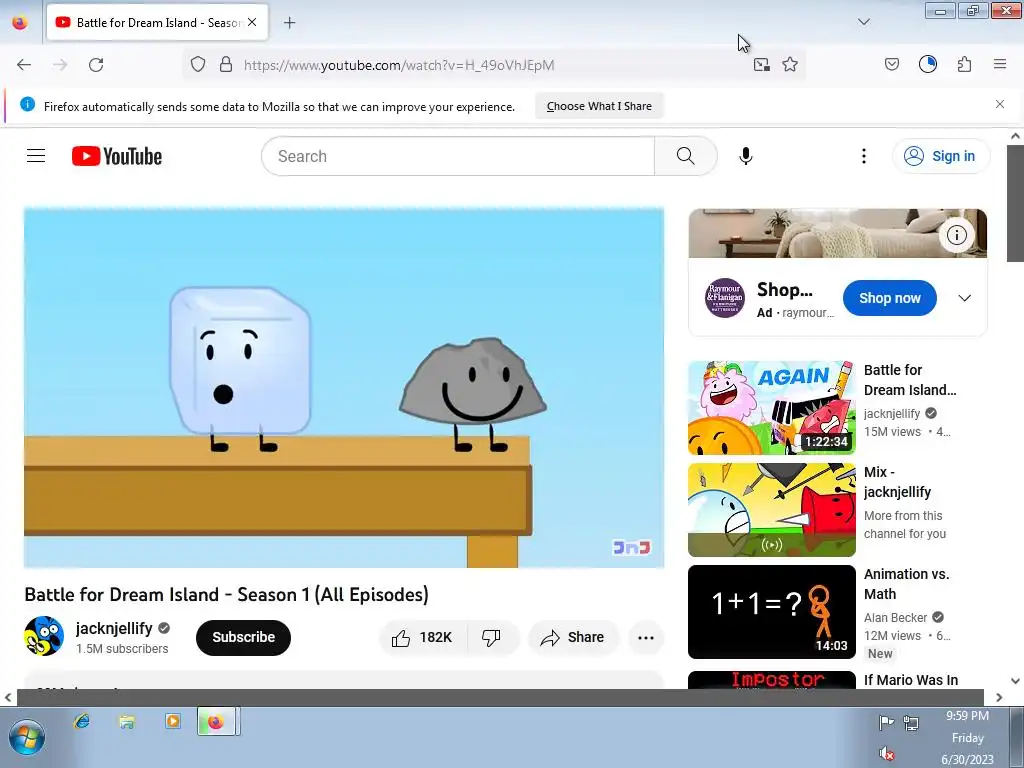Open Battle for Dream Island AGAIN thumbnail

[771, 408]
